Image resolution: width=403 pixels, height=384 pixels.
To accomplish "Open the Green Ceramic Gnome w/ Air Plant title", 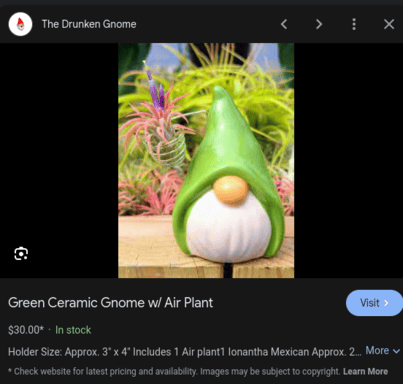I will [x=110, y=303].
